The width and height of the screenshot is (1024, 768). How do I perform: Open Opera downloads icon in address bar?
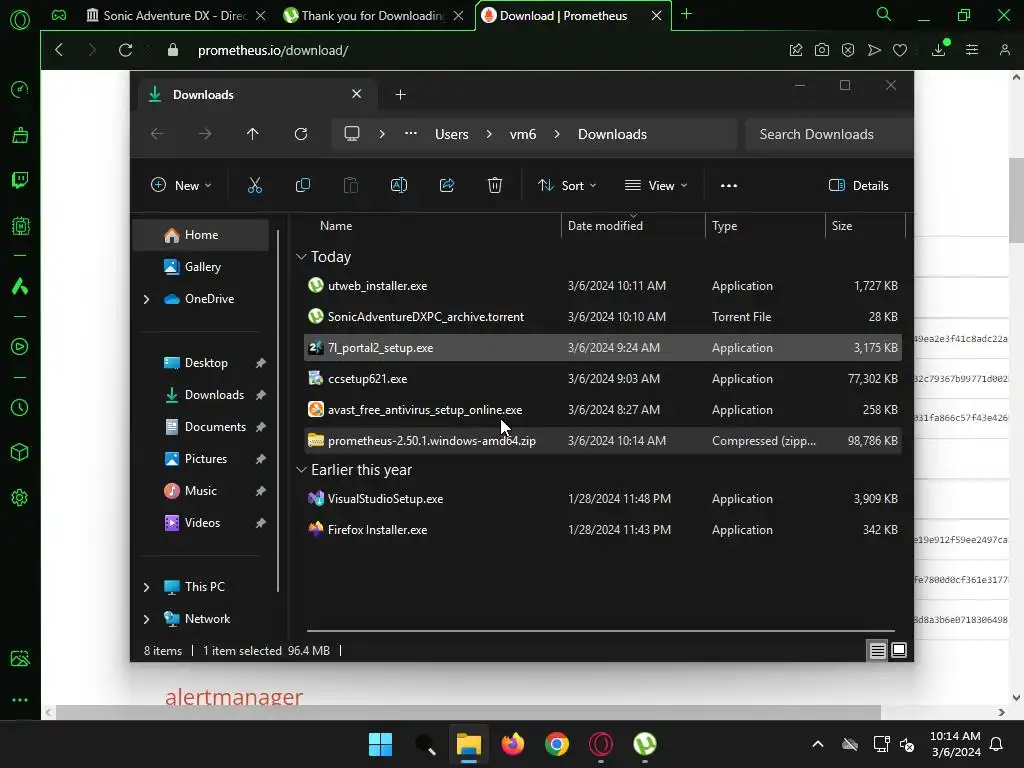click(x=939, y=50)
